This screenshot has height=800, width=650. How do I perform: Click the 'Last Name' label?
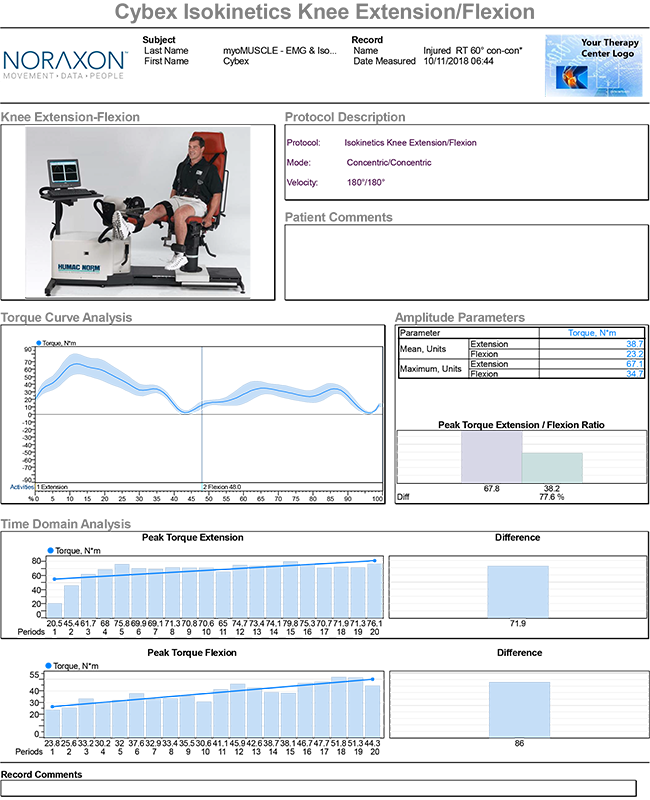(166, 51)
